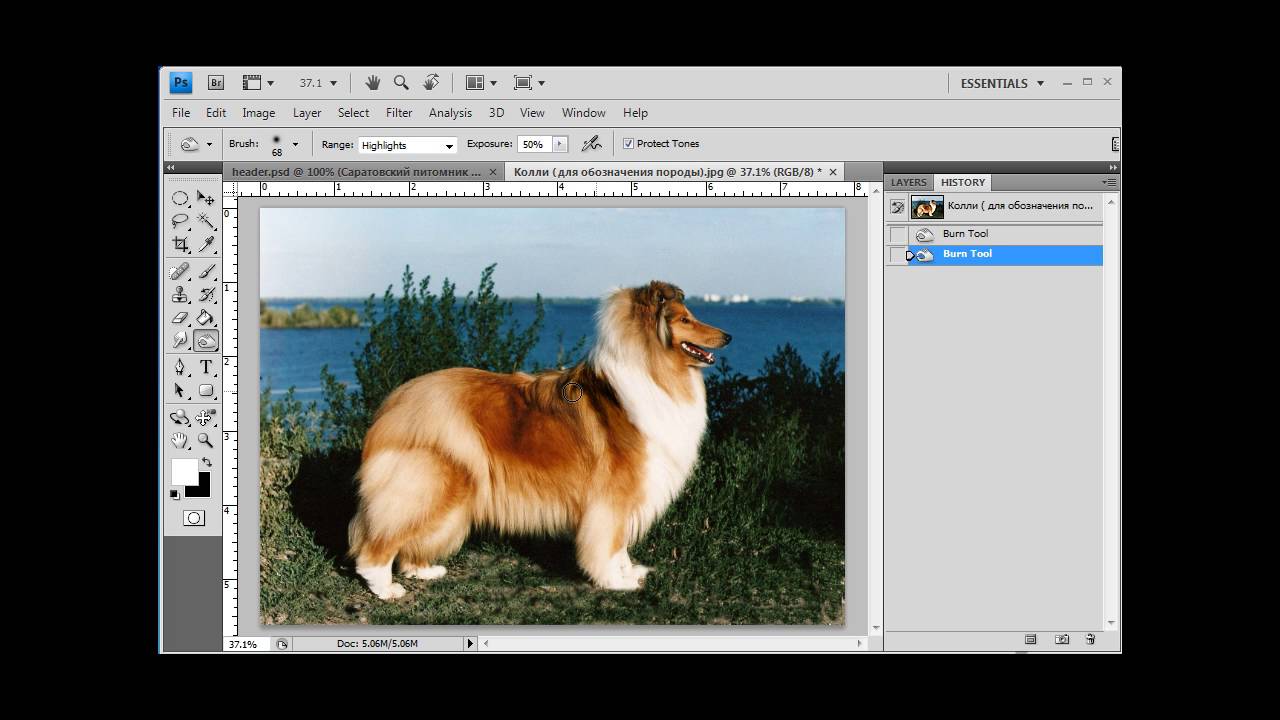This screenshot has width=1280, height=720.
Task: Open the Brush preset picker dropdown
Action: coord(294,144)
